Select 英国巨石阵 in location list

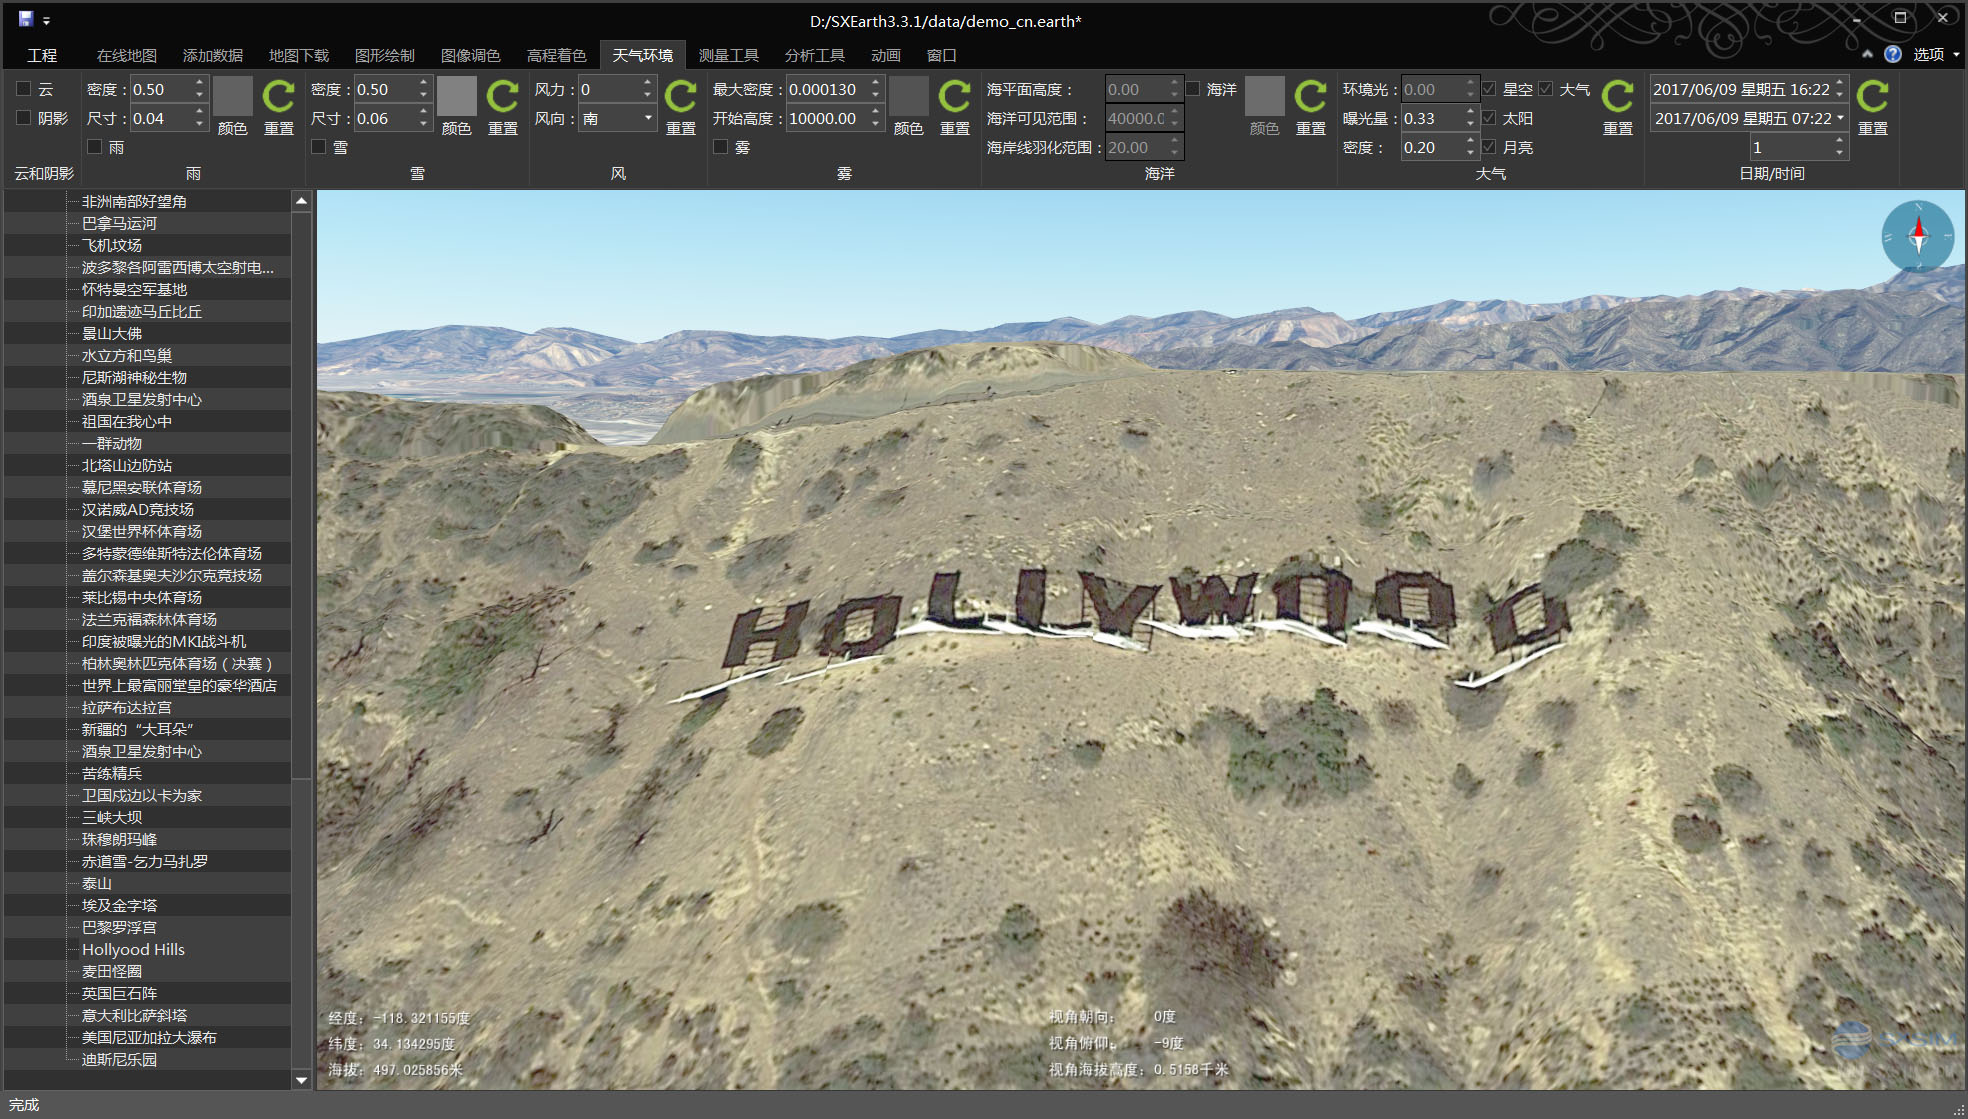119,993
